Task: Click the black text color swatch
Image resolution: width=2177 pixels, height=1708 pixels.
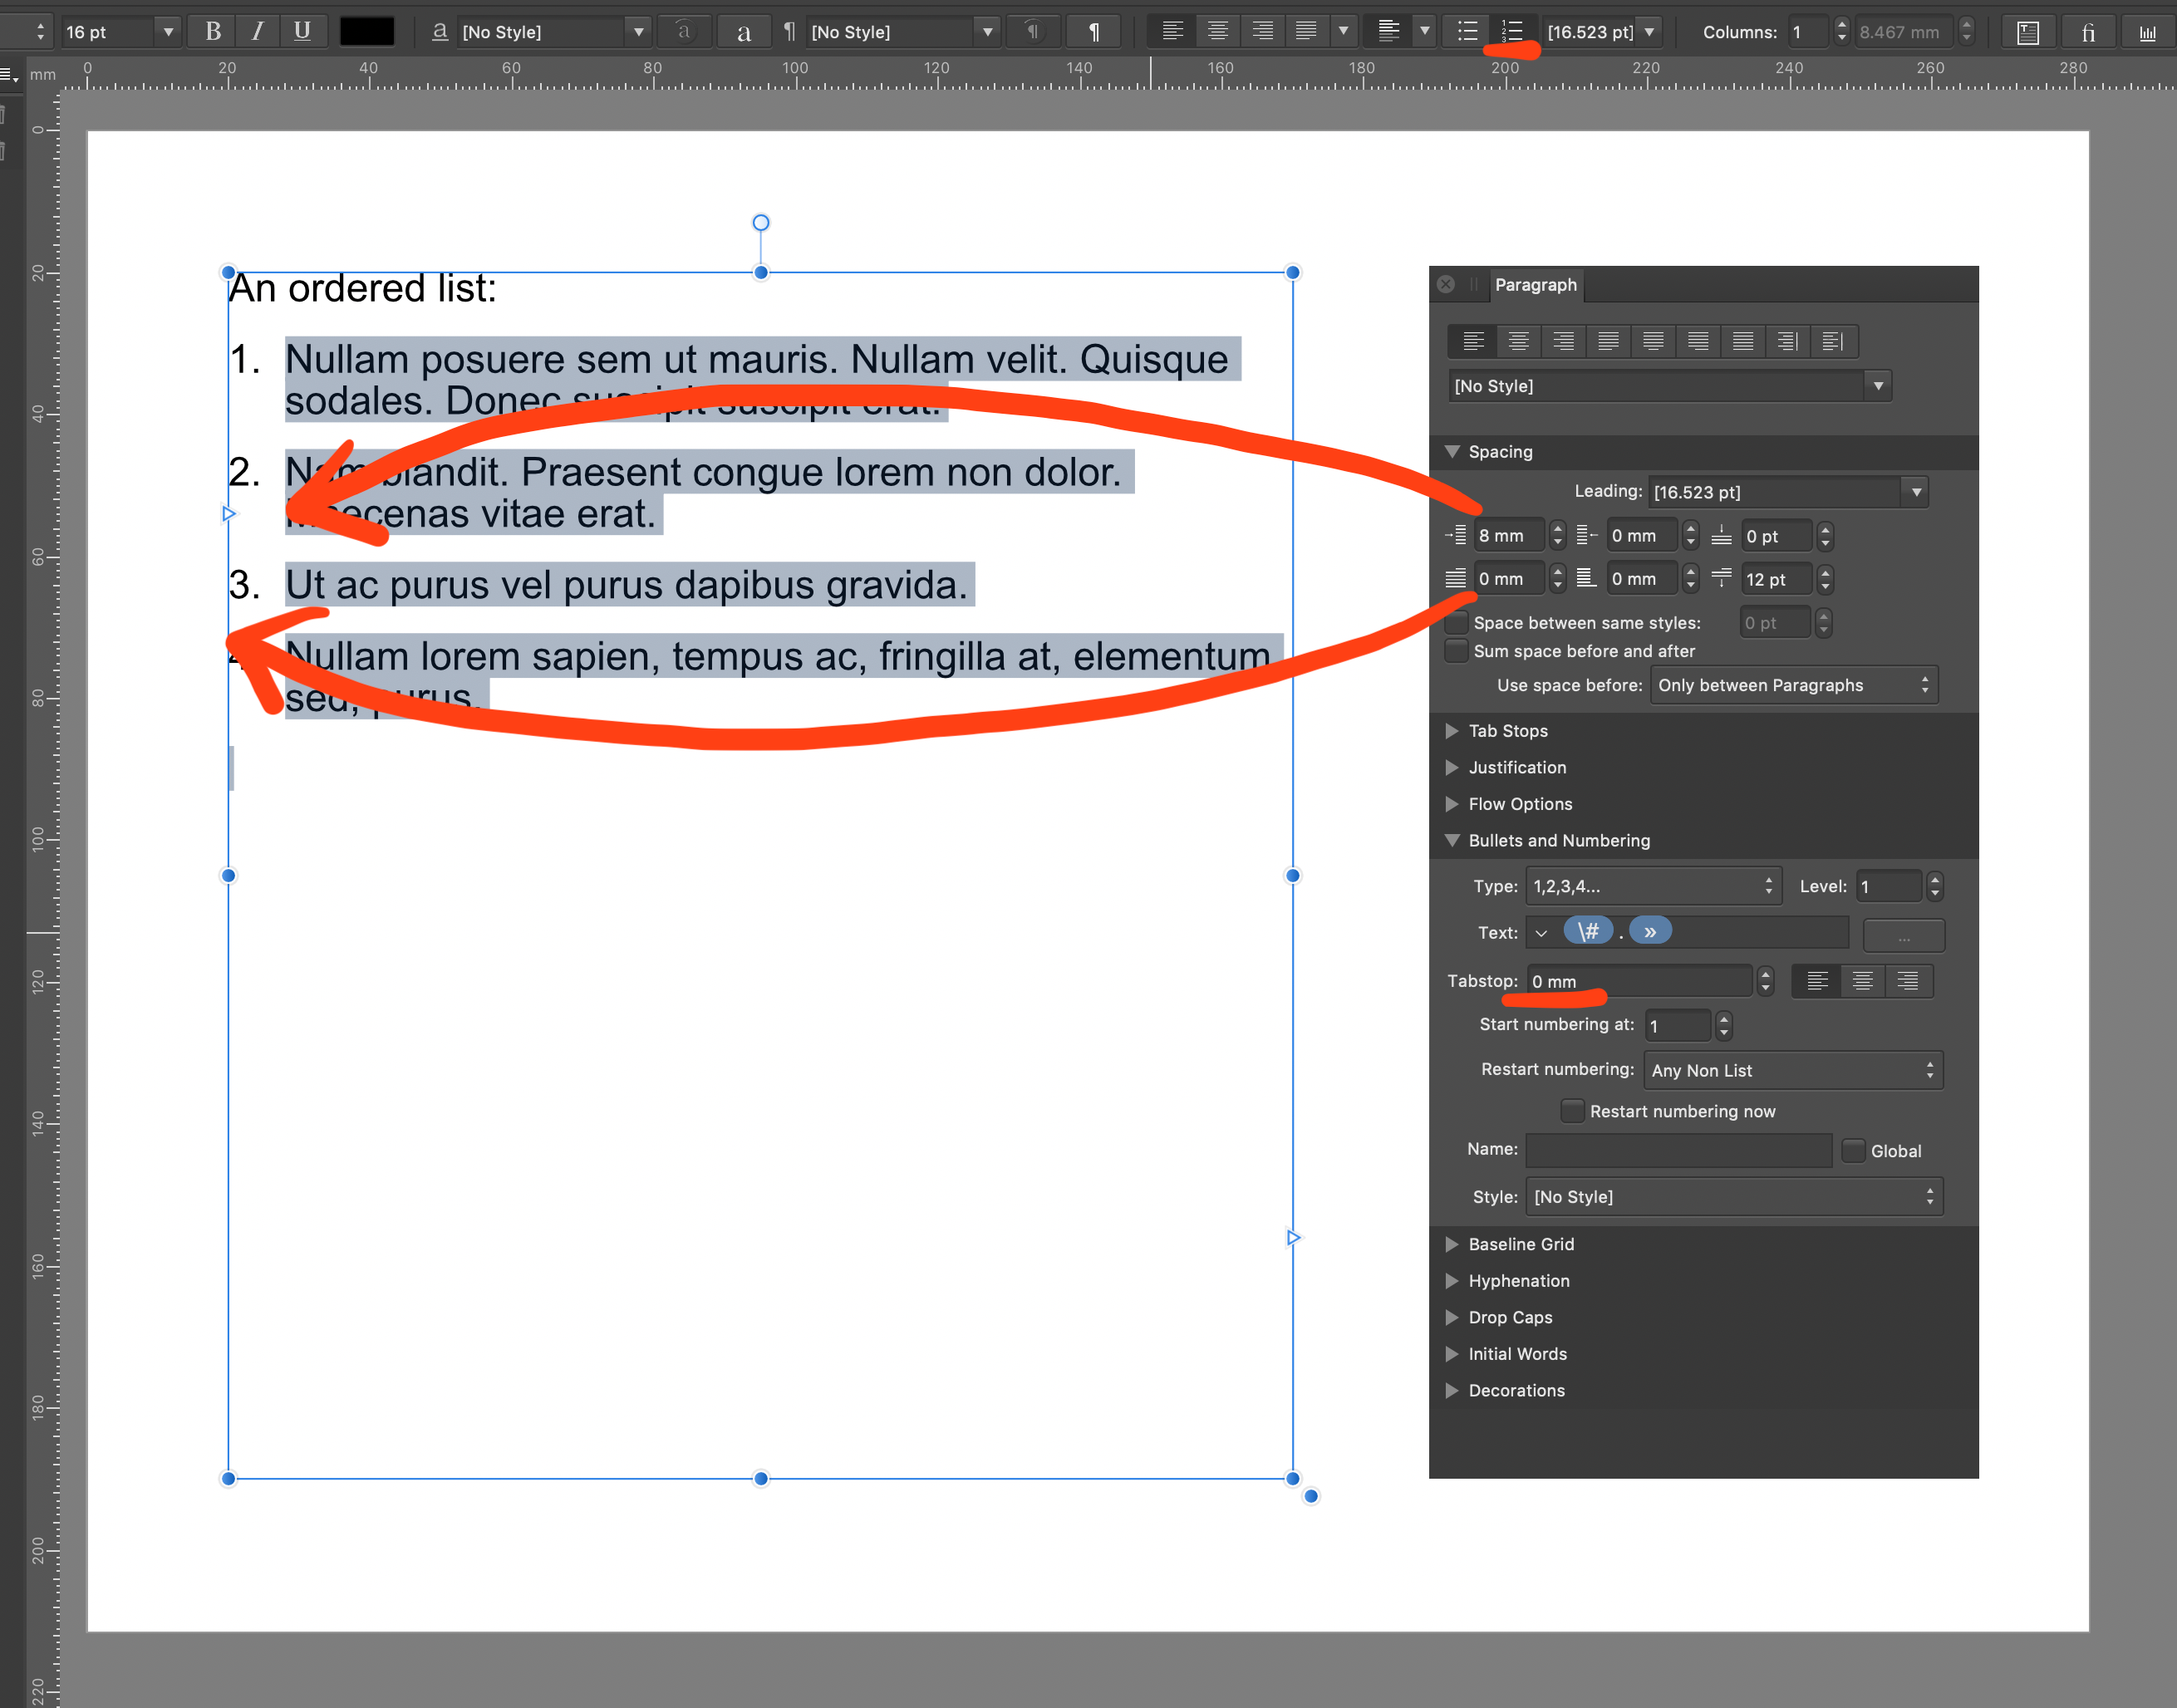Action: point(367,31)
